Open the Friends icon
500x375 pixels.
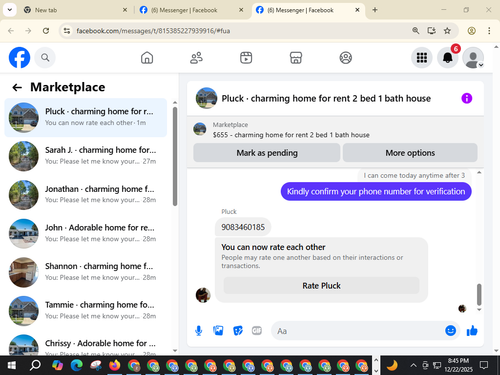pos(196,58)
